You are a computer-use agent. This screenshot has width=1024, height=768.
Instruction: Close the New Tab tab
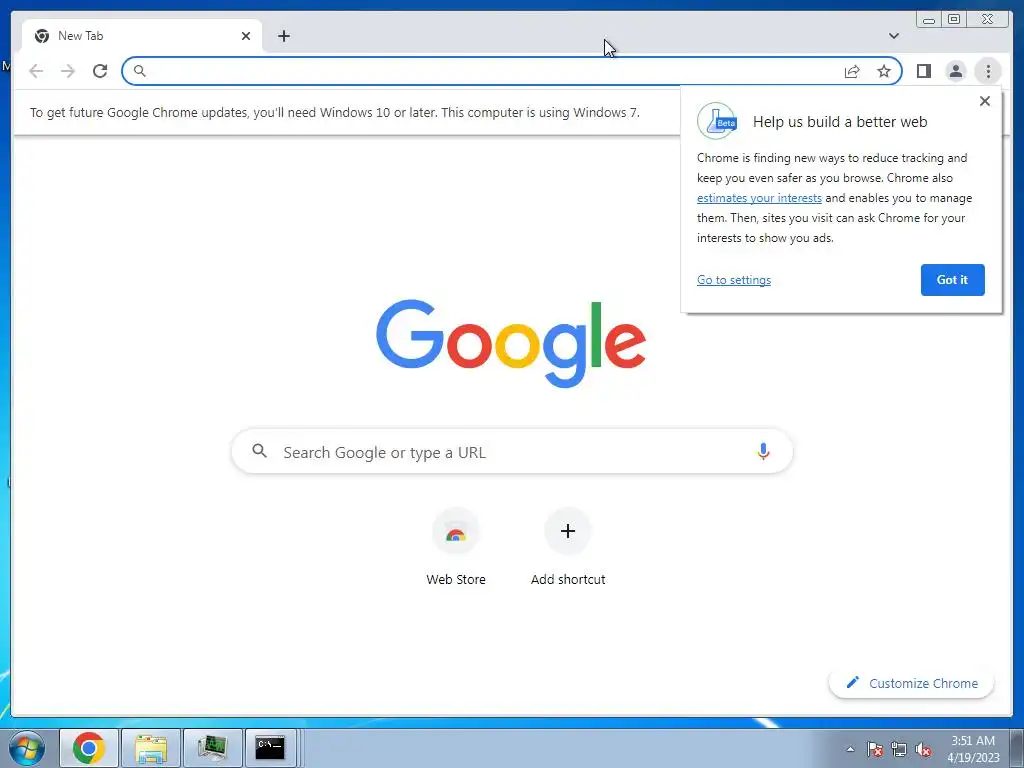(246, 36)
